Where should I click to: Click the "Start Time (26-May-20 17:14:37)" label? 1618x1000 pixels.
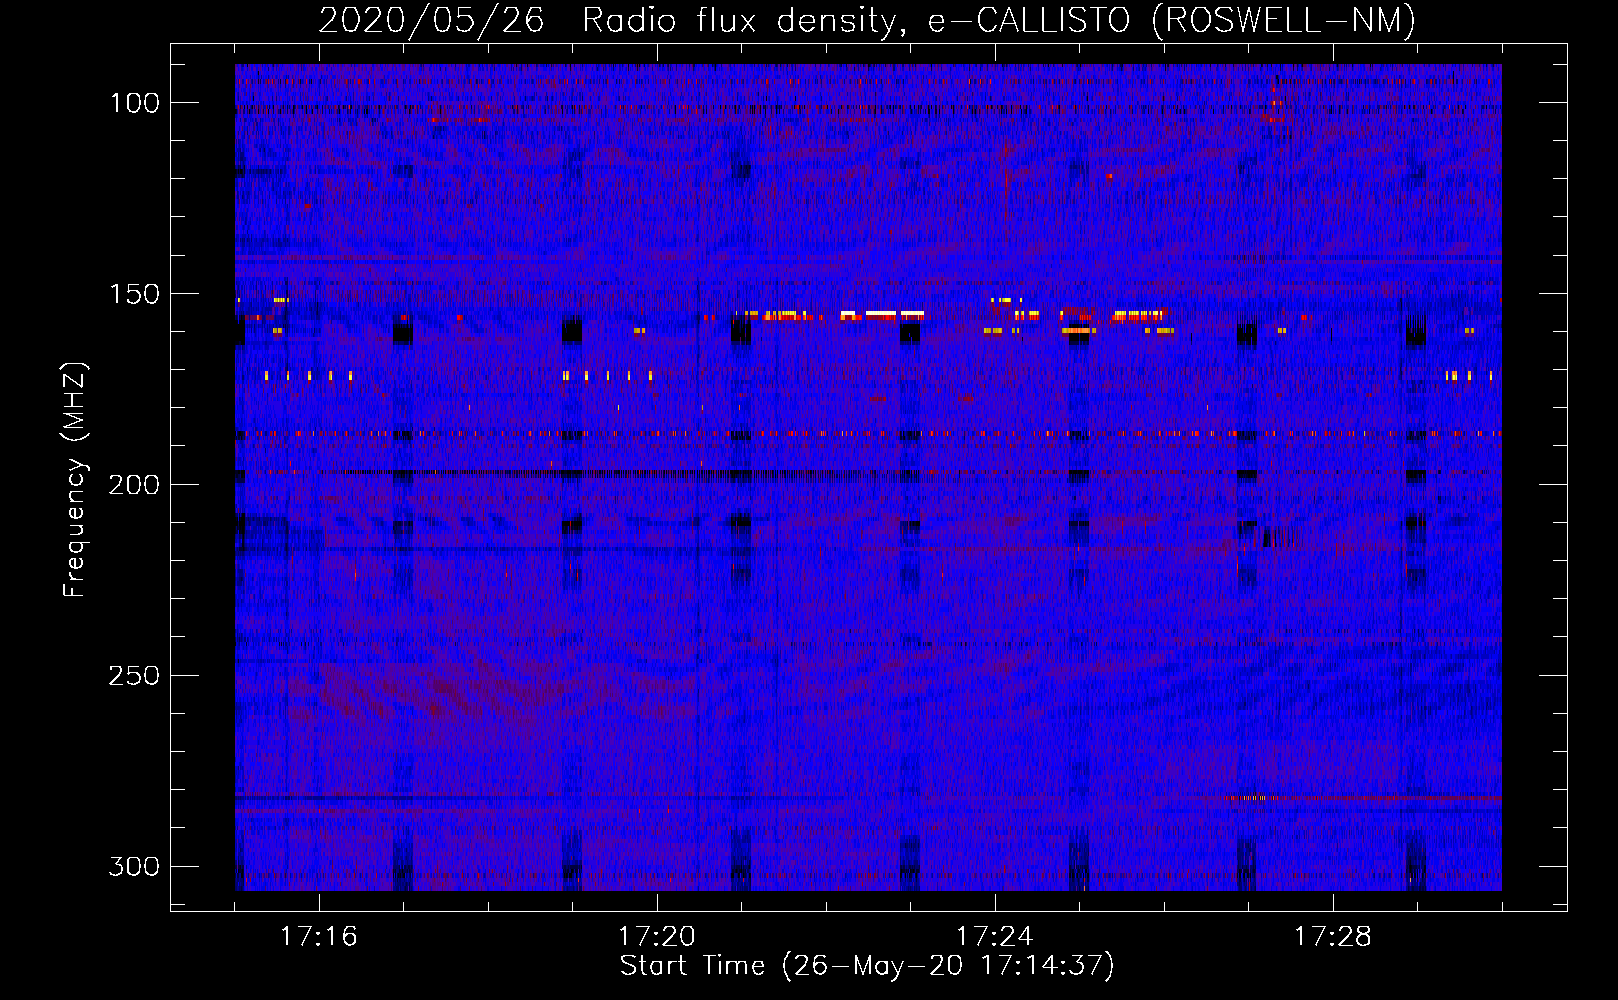pos(867,966)
